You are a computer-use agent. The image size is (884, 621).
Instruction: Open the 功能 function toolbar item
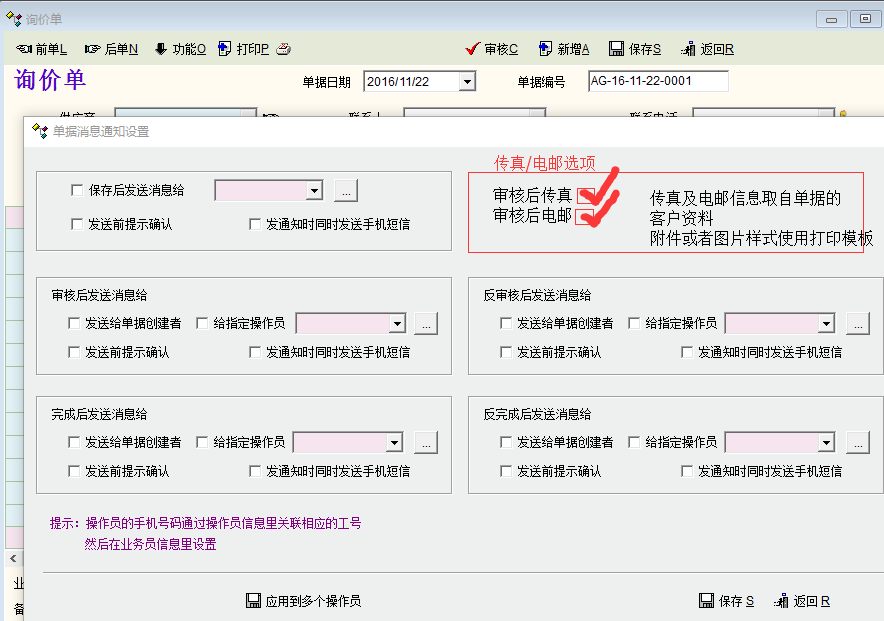click(x=161, y=49)
